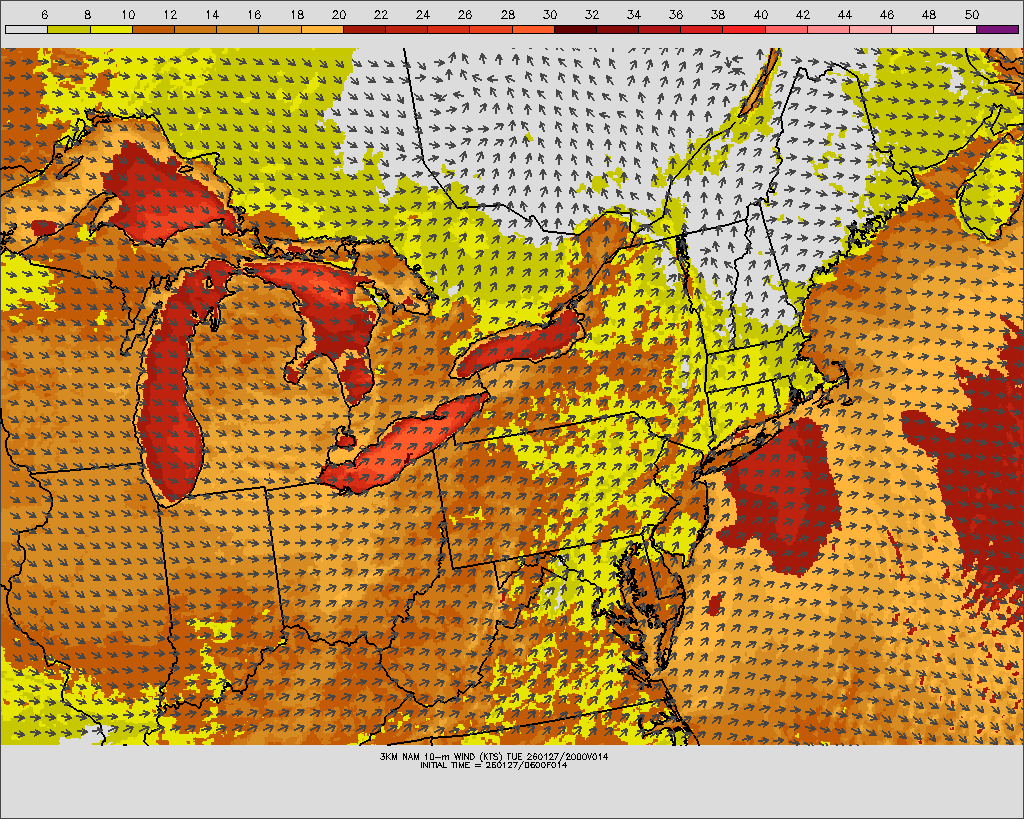Select the legend label "34"
1024x819 pixels.
click(x=633, y=14)
